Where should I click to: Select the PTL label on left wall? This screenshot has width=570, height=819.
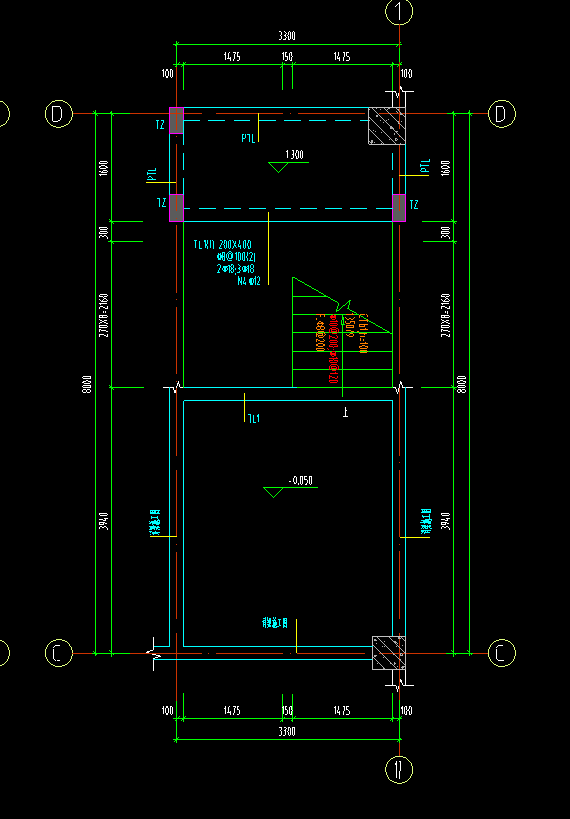pos(152,174)
